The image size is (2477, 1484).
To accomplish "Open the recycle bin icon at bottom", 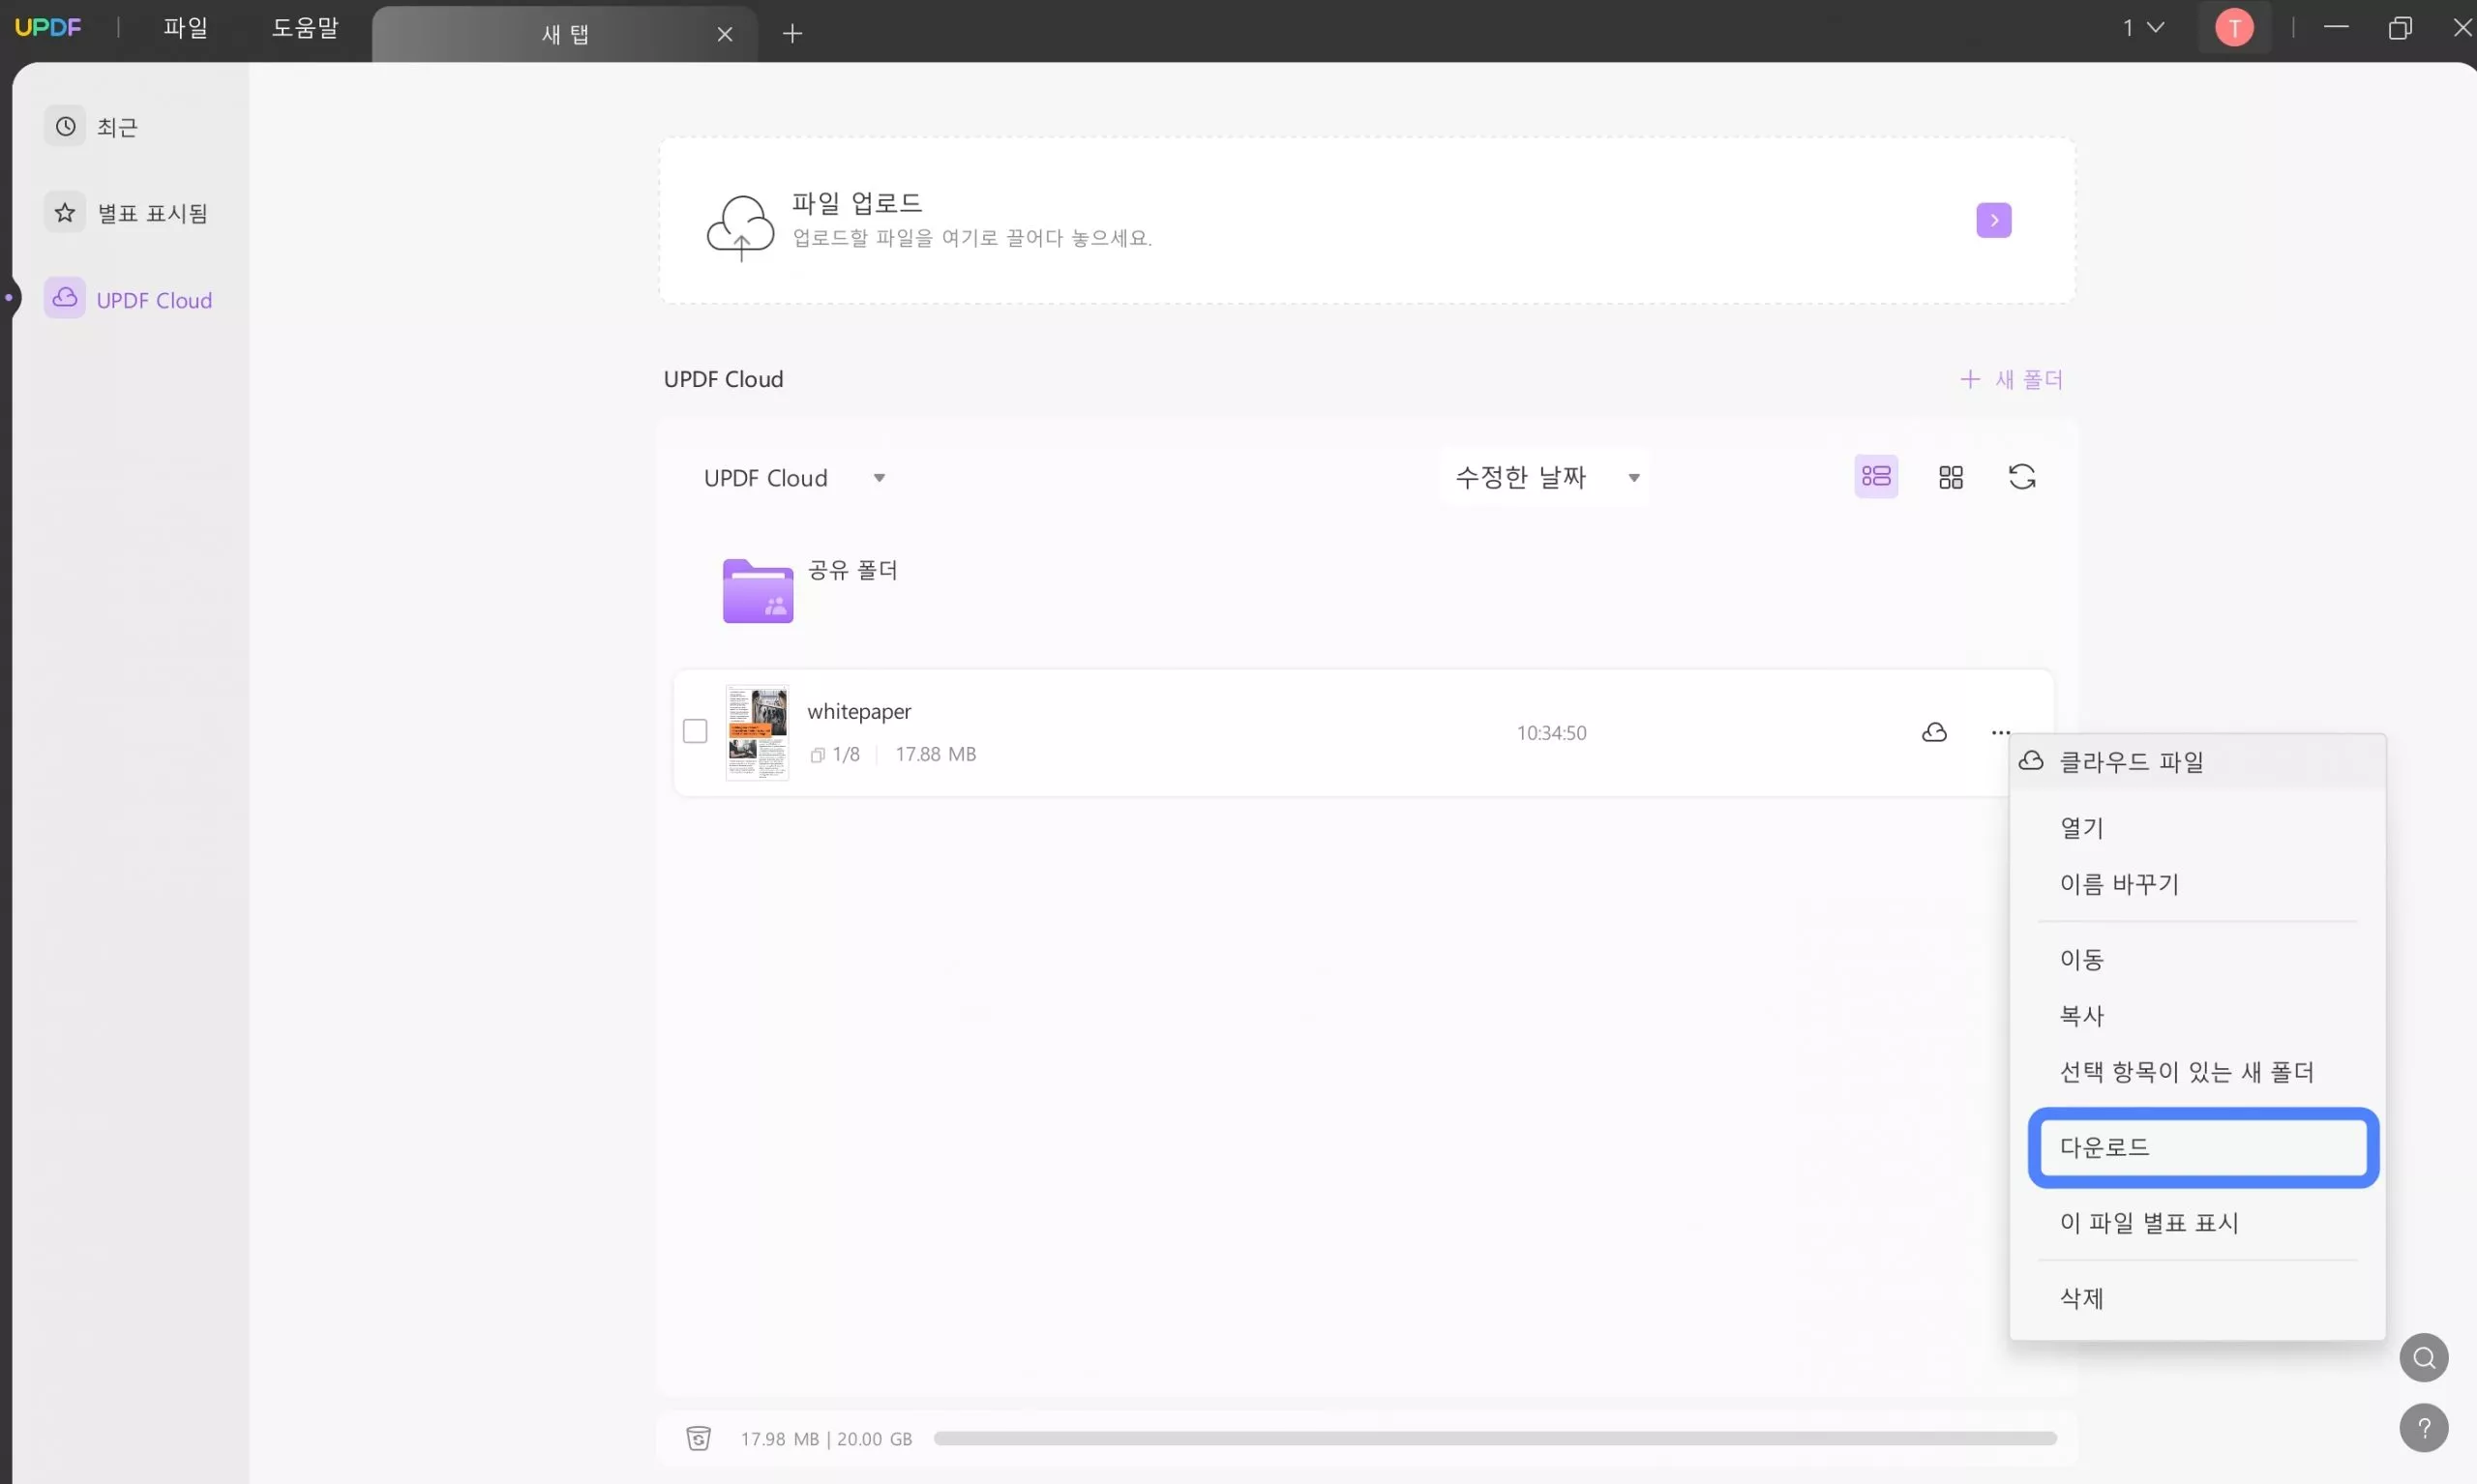I will 698,1438.
